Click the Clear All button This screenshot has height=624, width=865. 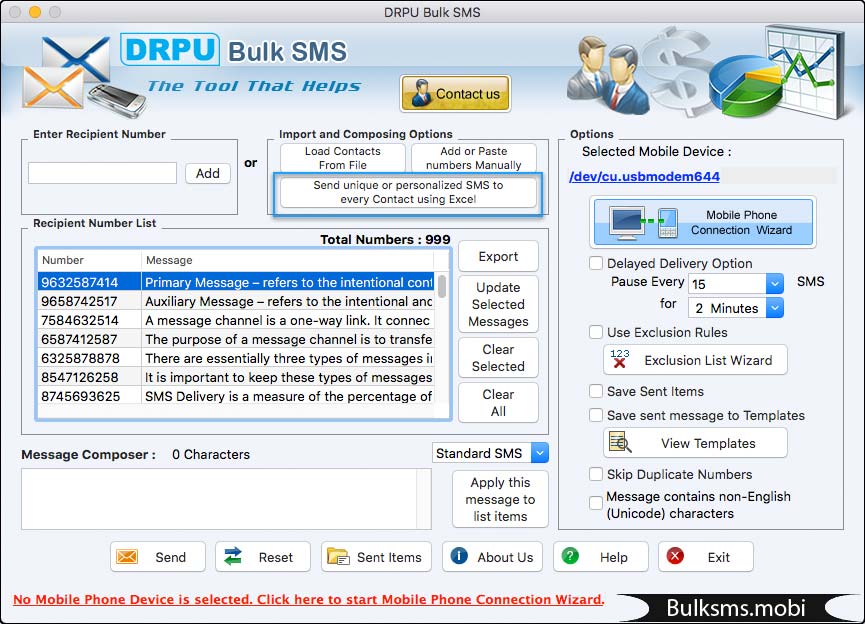click(x=498, y=403)
